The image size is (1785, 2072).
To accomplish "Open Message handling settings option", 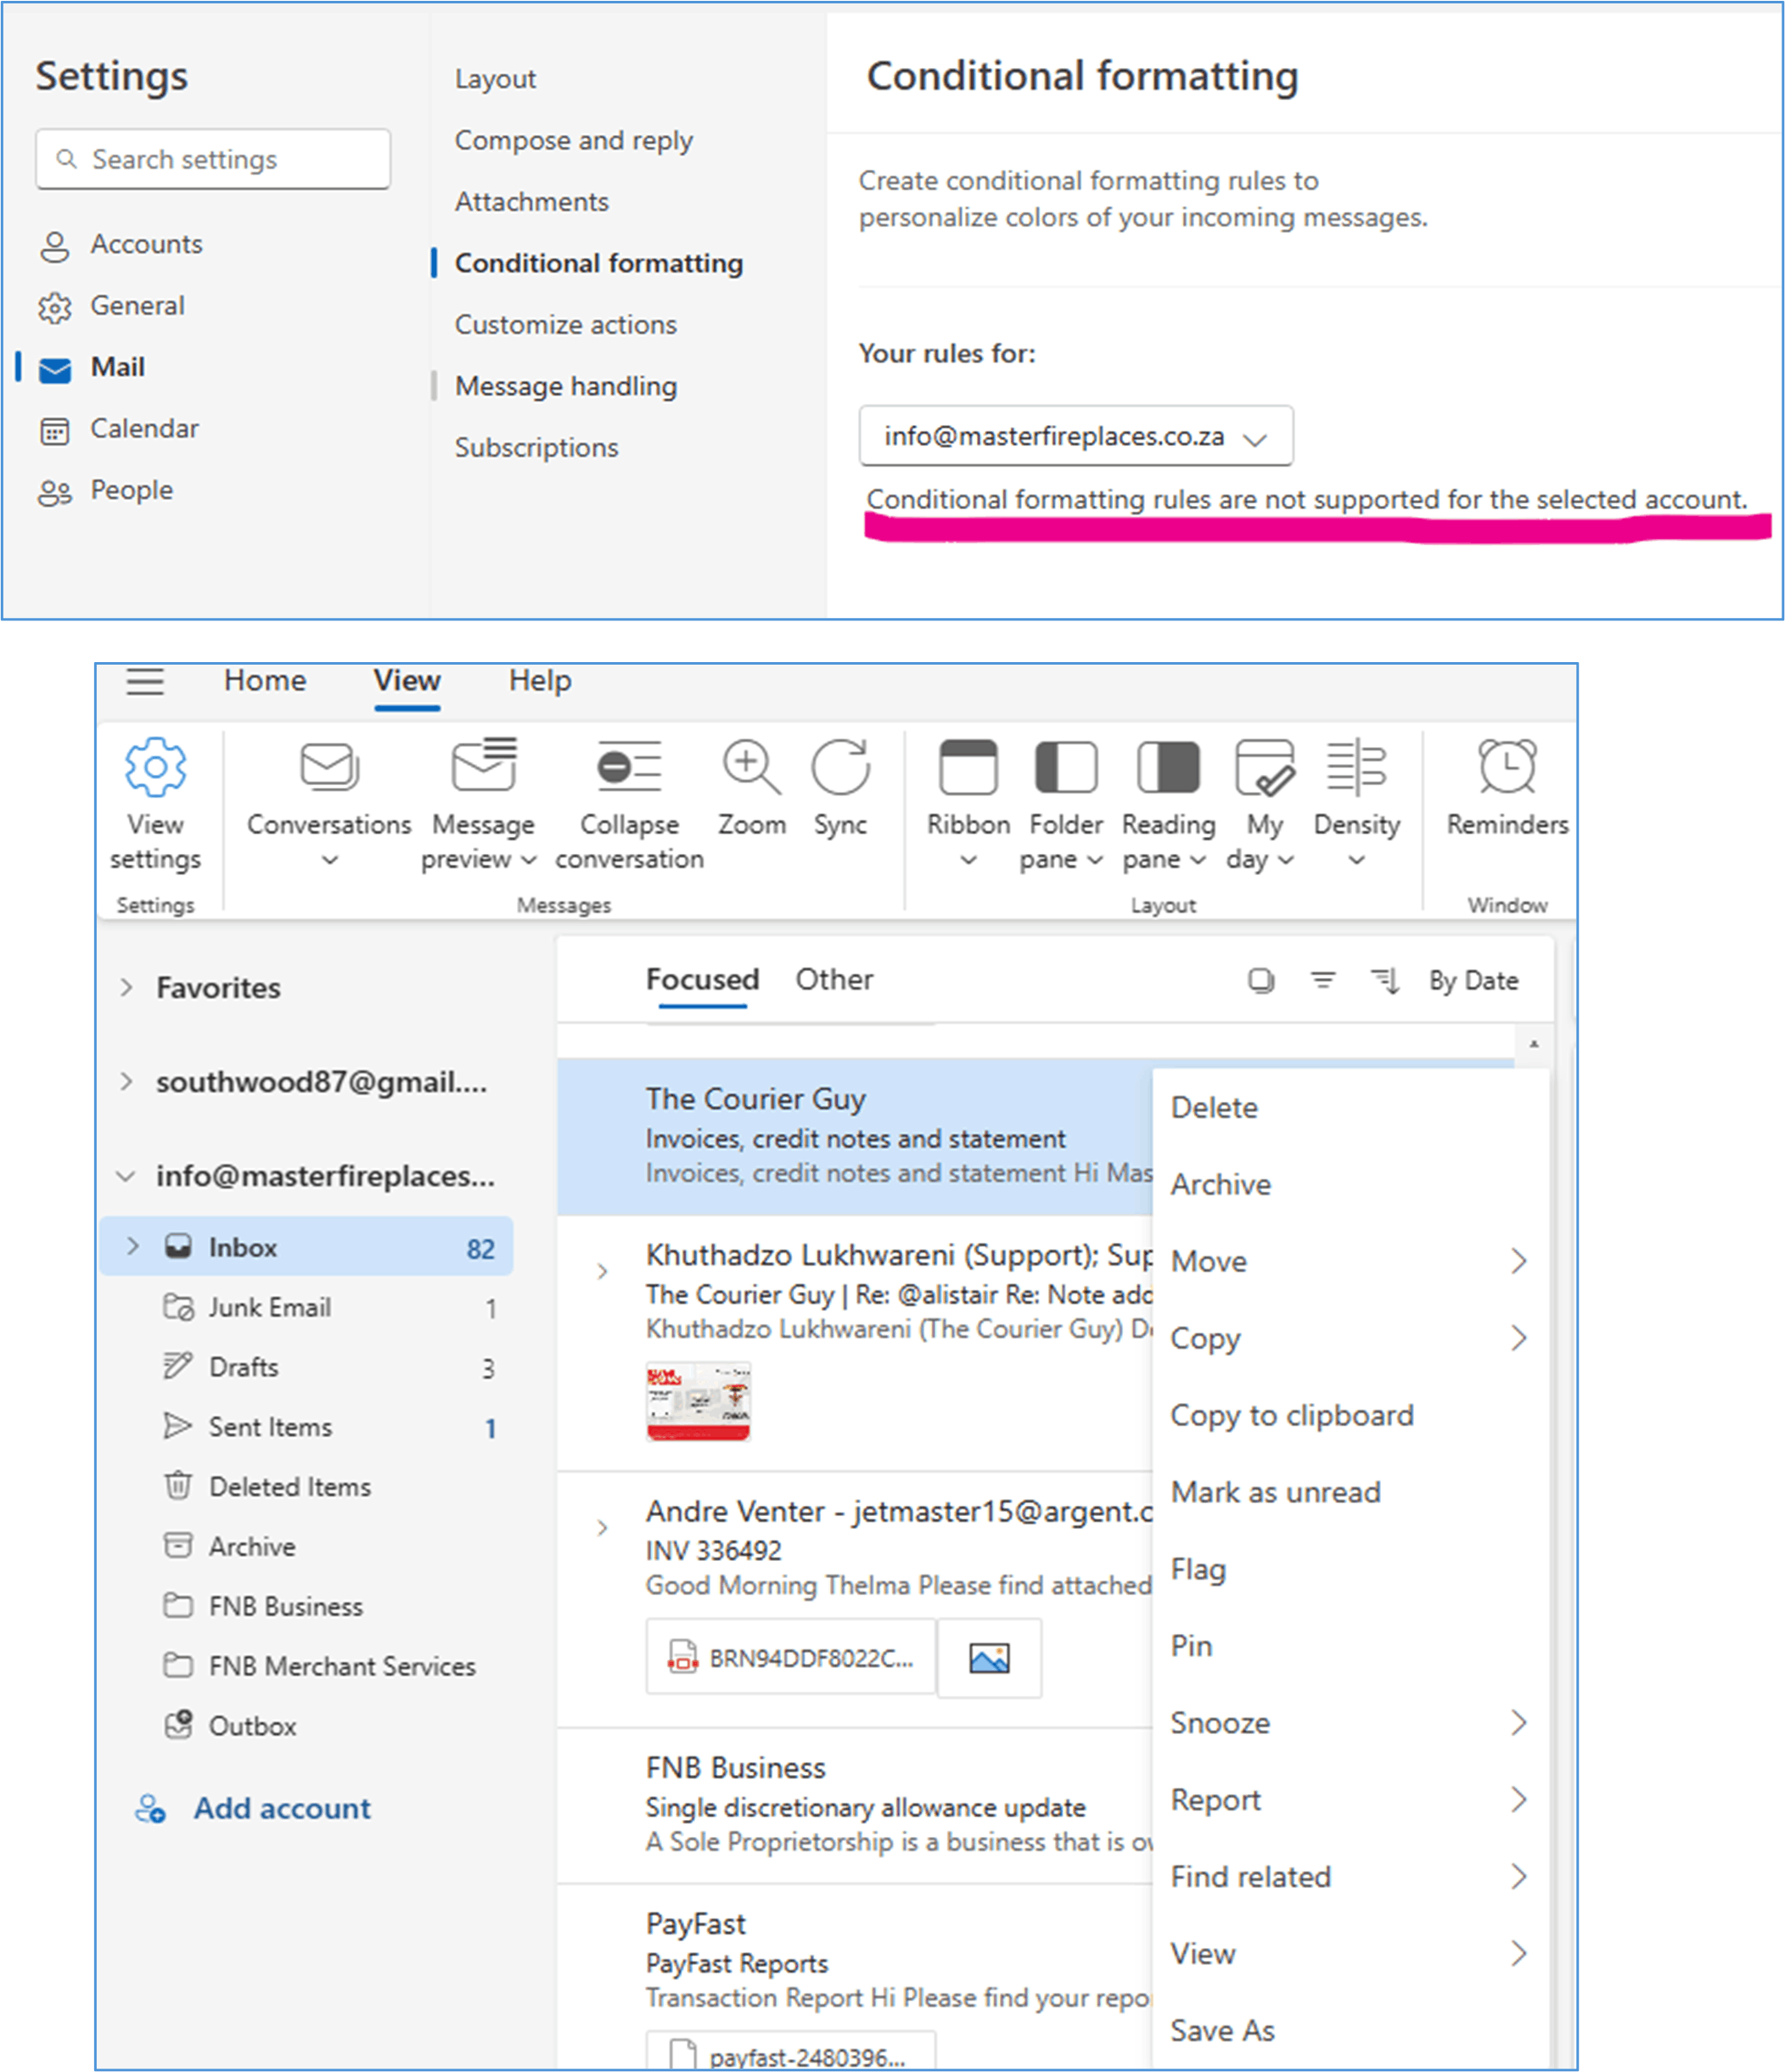I will (x=566, y=386).
